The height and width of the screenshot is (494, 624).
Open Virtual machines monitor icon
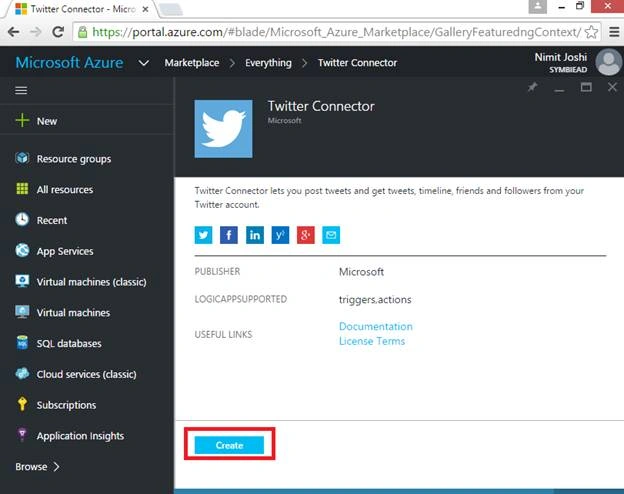(22, 312)
